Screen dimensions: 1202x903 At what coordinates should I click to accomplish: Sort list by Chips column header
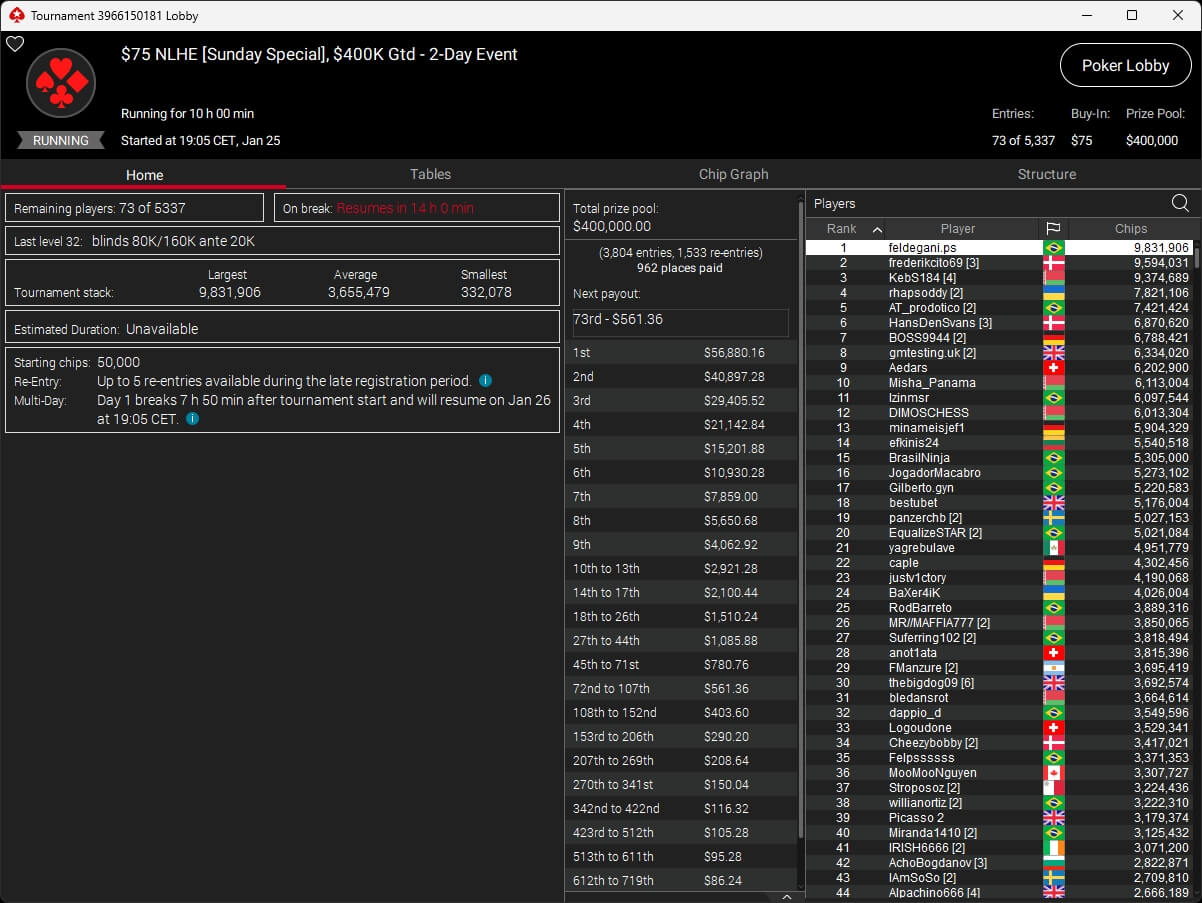[x=1131, y=229]
